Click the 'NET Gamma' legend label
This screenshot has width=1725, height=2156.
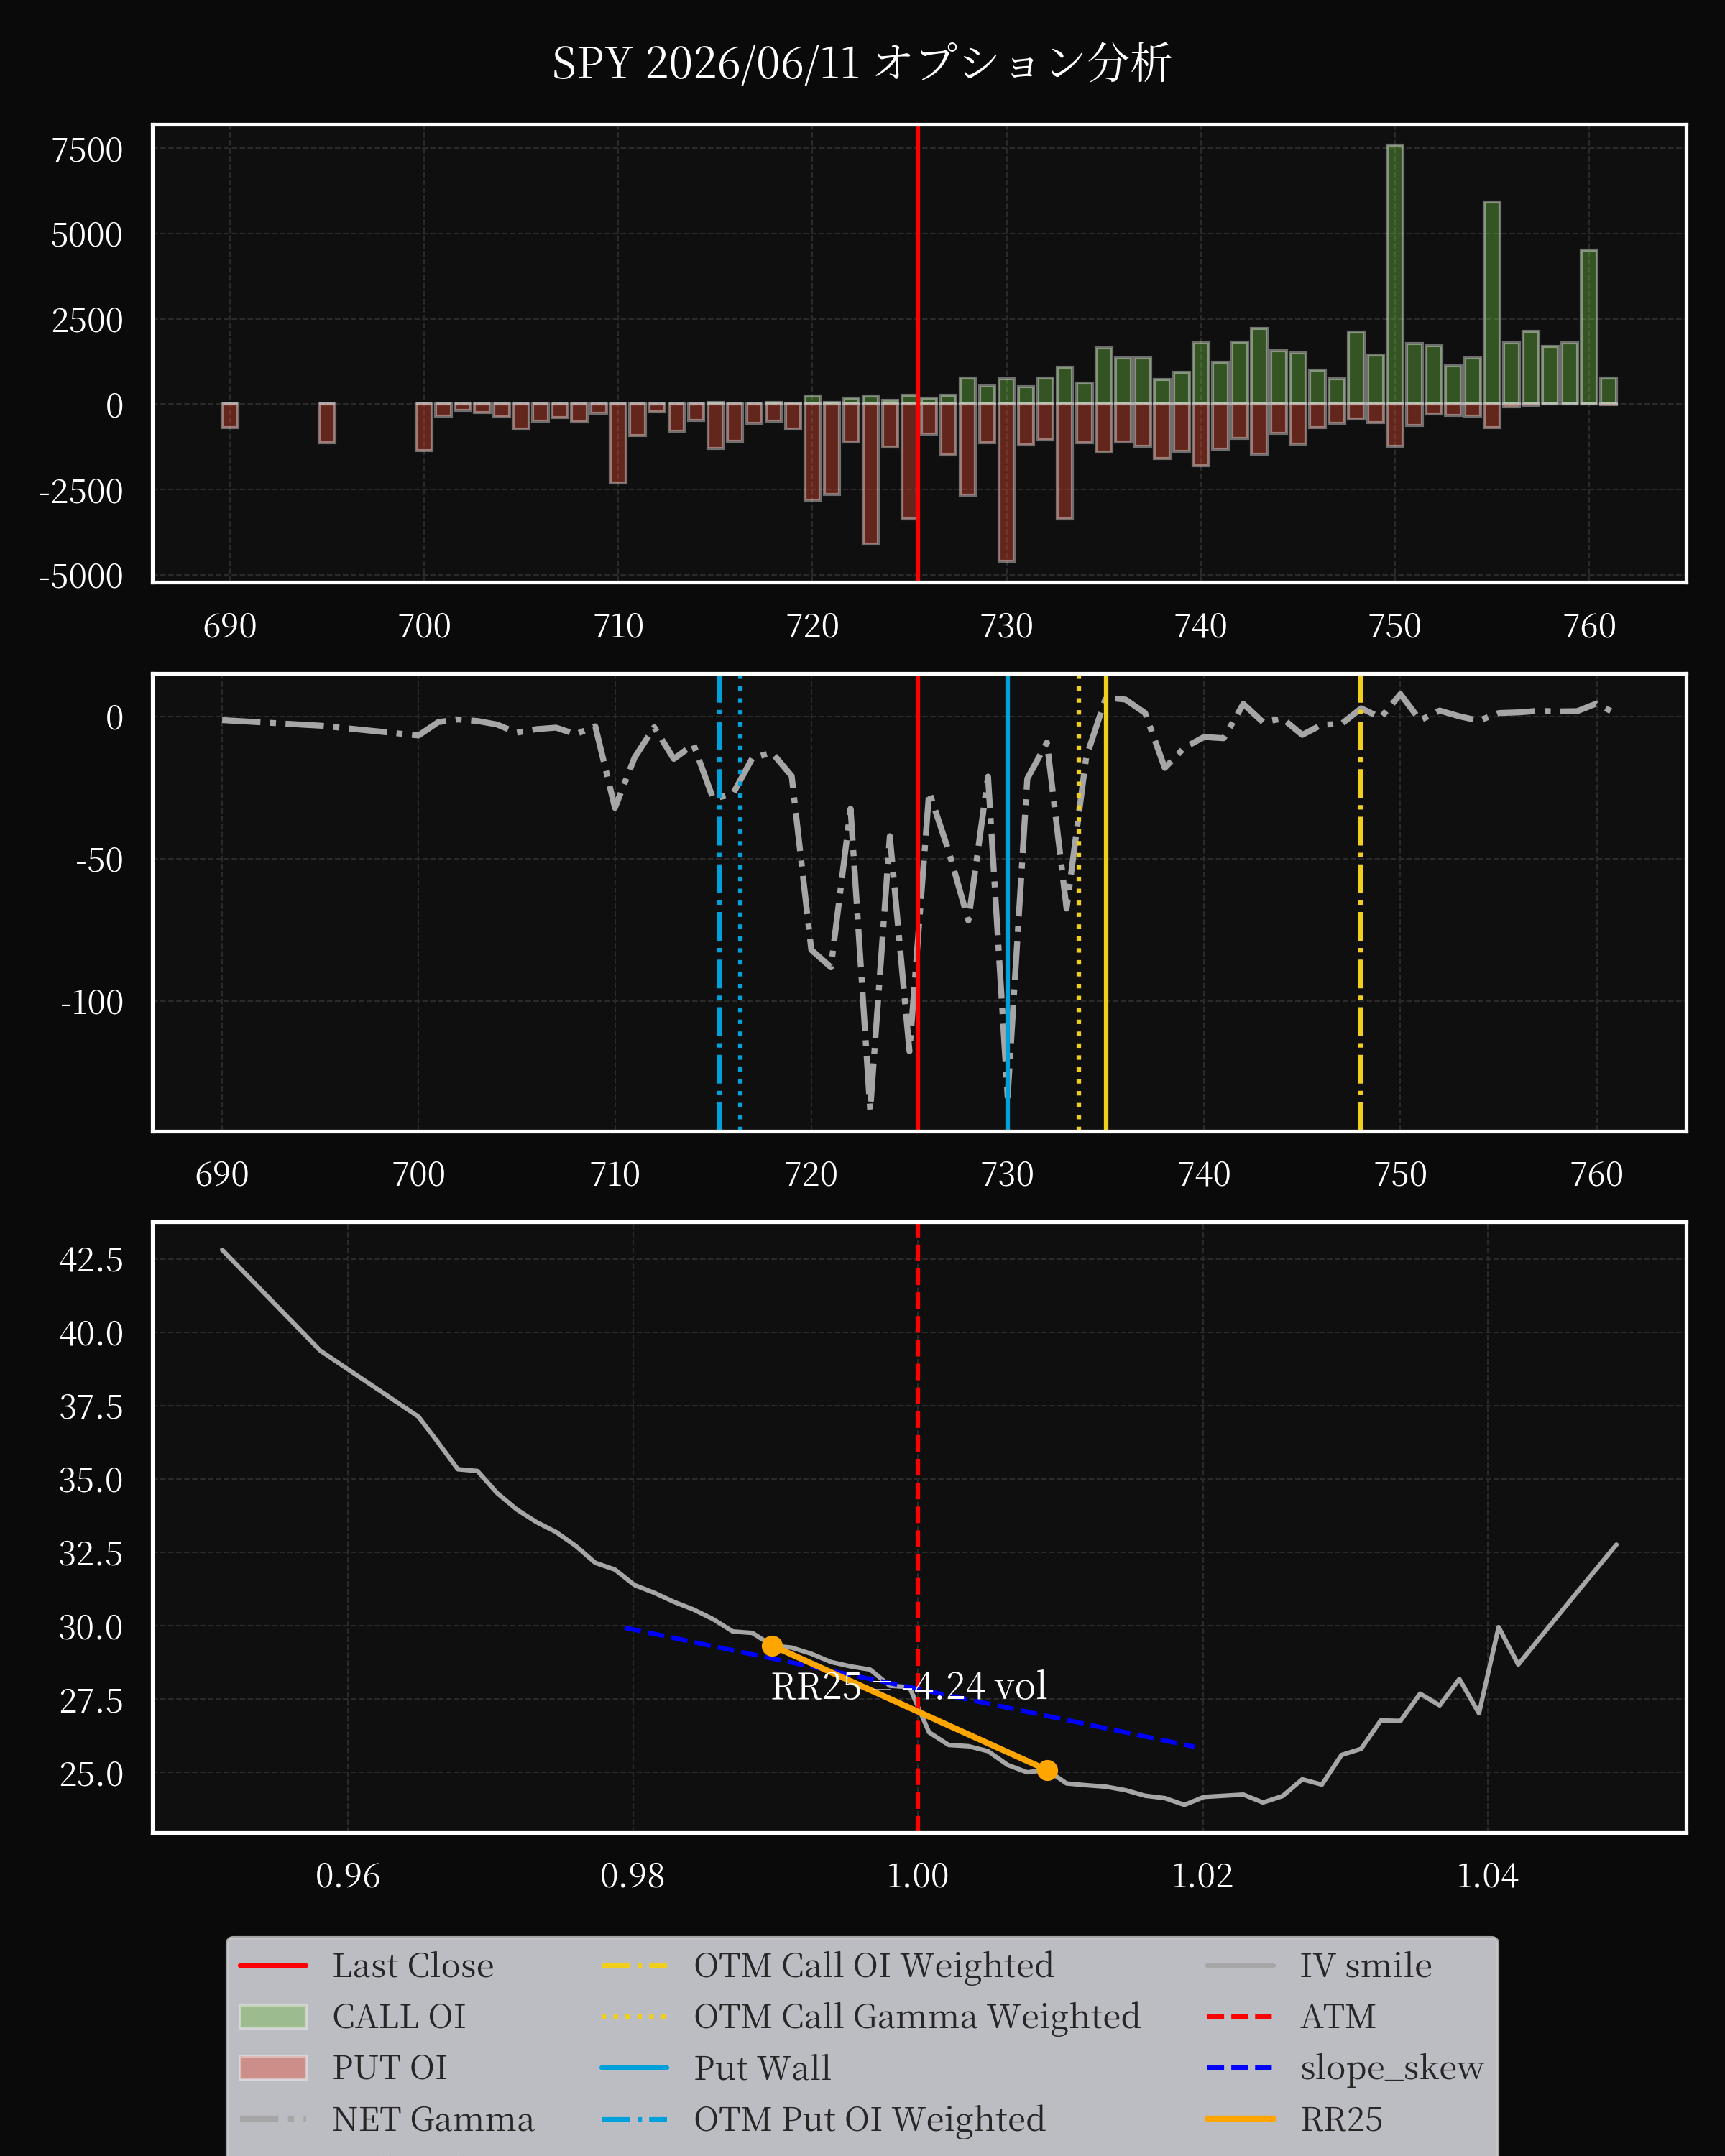(x=433, y=2119)
